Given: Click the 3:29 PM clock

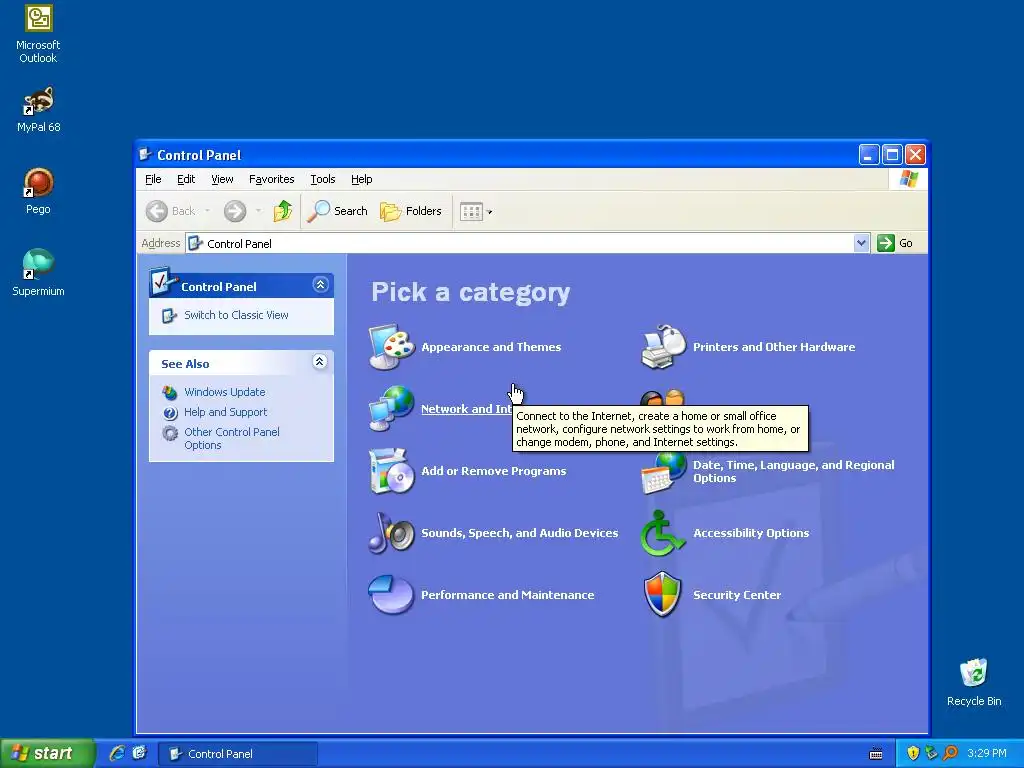Looking at the screenshot, I should pyautogui.click(x=987, y=753).
